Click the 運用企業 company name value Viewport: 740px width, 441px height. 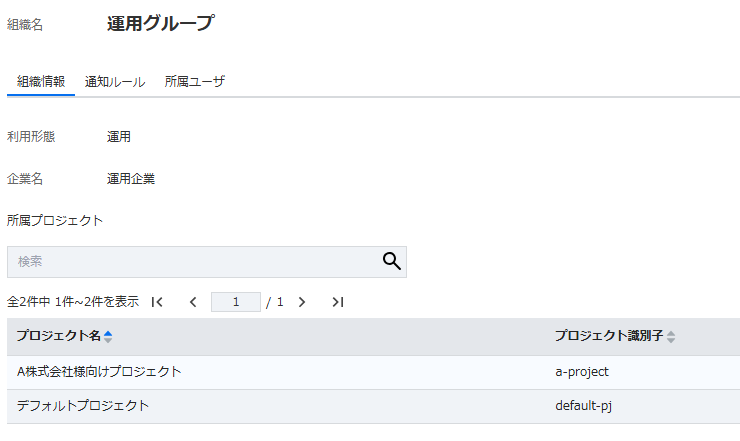(x=131, y=179)
